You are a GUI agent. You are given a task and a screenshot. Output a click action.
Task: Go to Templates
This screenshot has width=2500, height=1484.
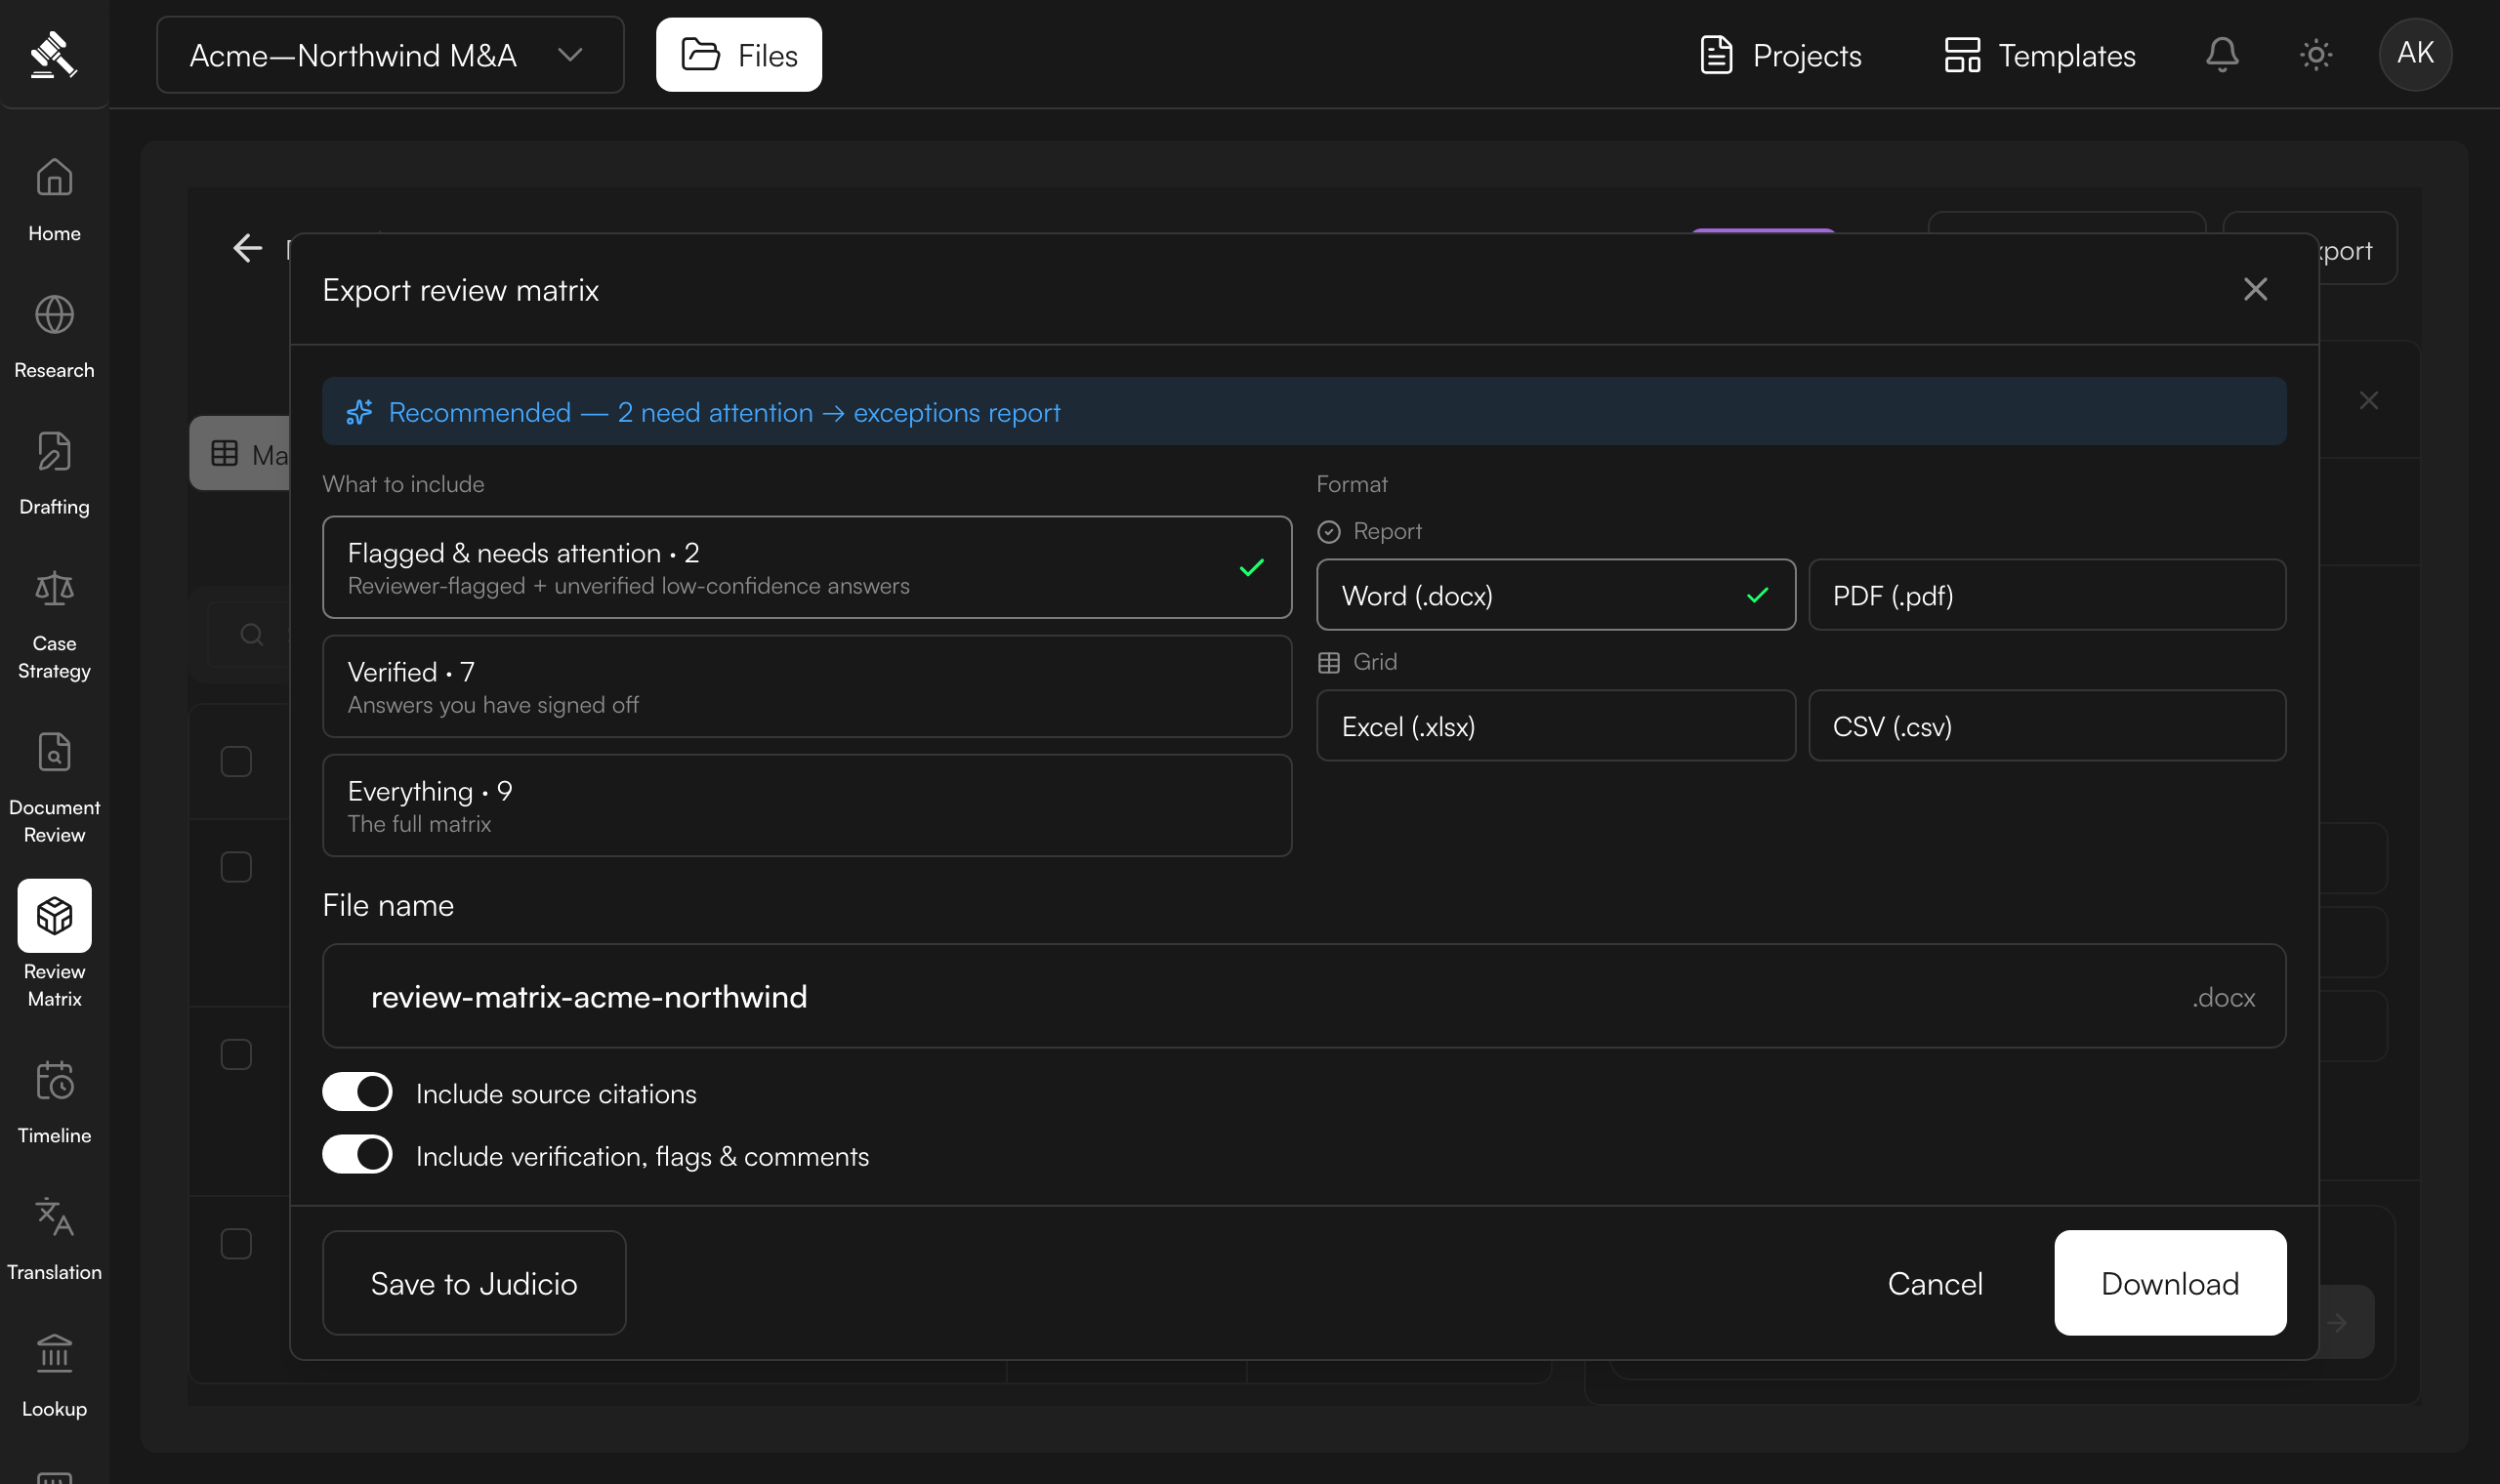[x=2040, y=55]
